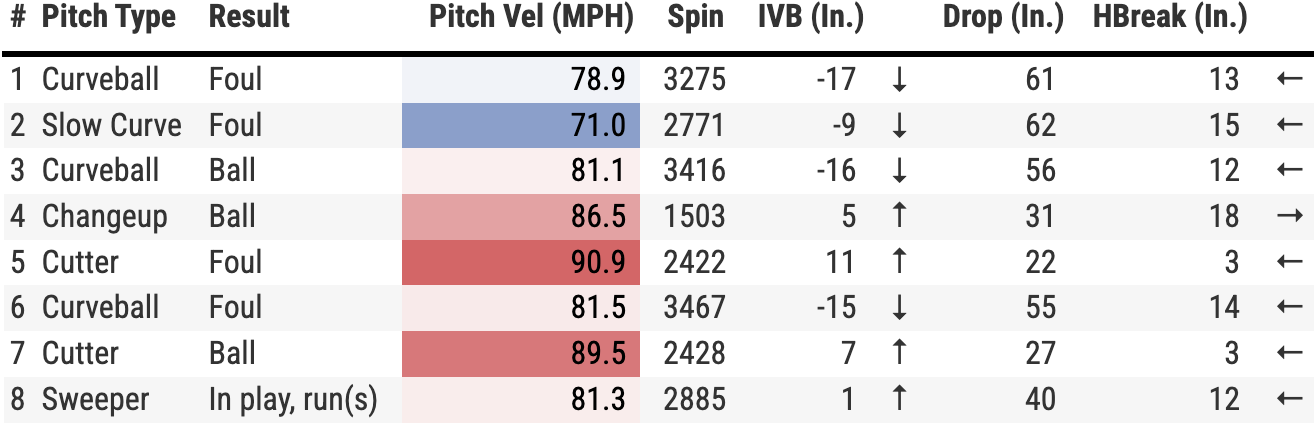
Task: Click the right arrow in the Changeup row
Action: (1289, 217)
